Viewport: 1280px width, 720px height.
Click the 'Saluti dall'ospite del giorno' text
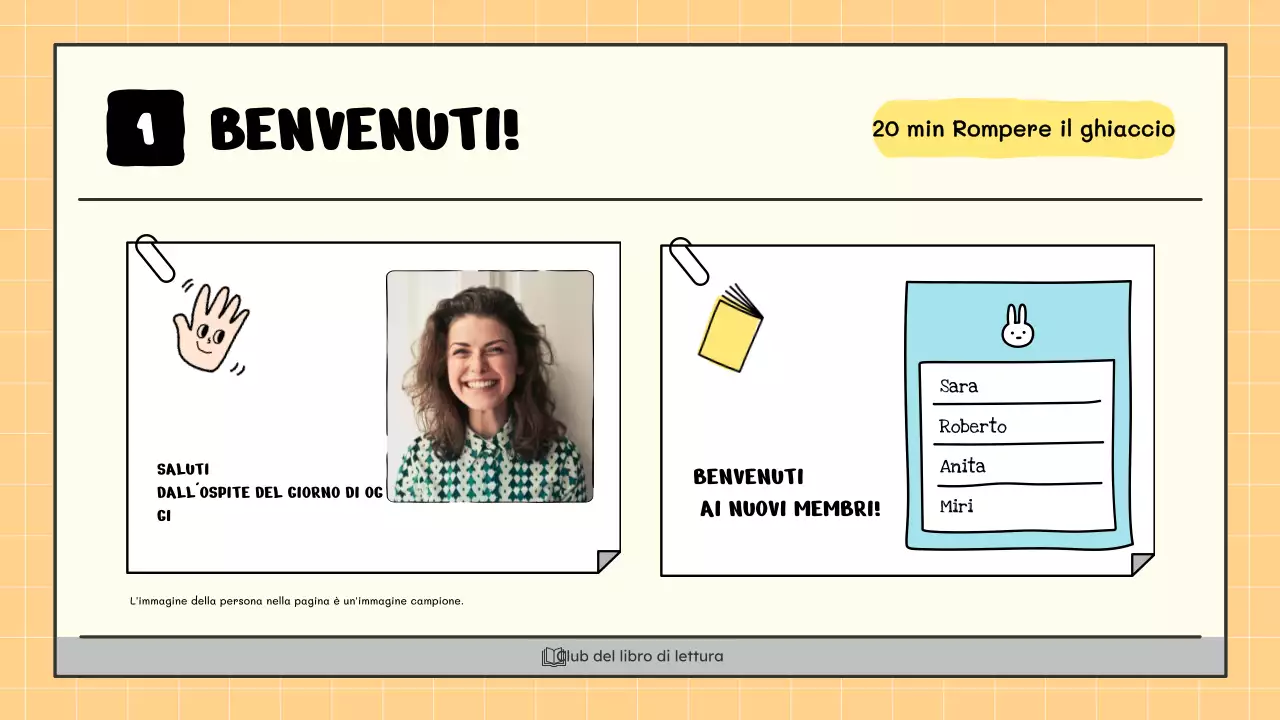coord(268,492)
